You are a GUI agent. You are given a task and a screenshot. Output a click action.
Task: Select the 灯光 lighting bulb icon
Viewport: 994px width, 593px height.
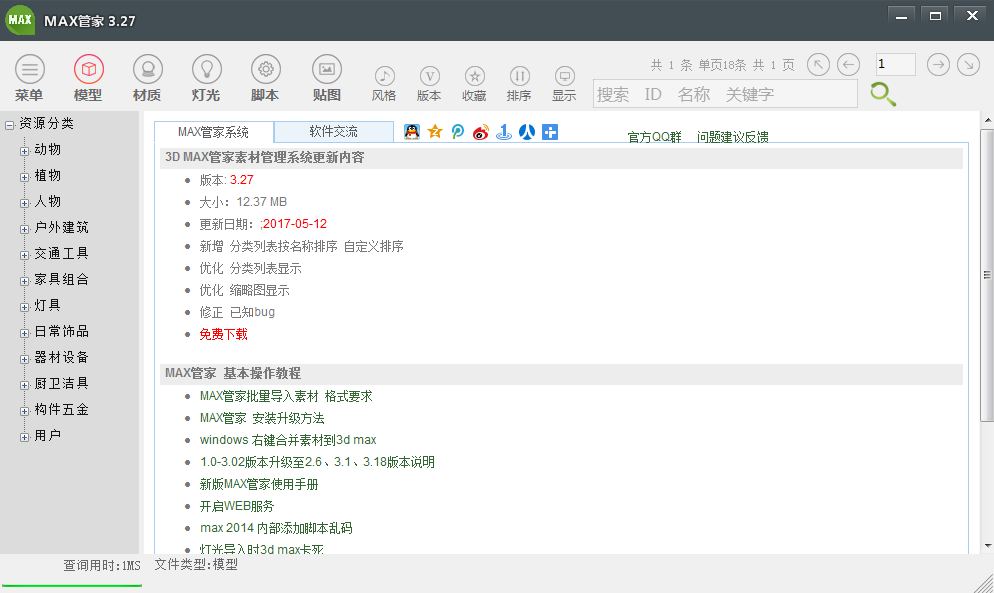206,70
